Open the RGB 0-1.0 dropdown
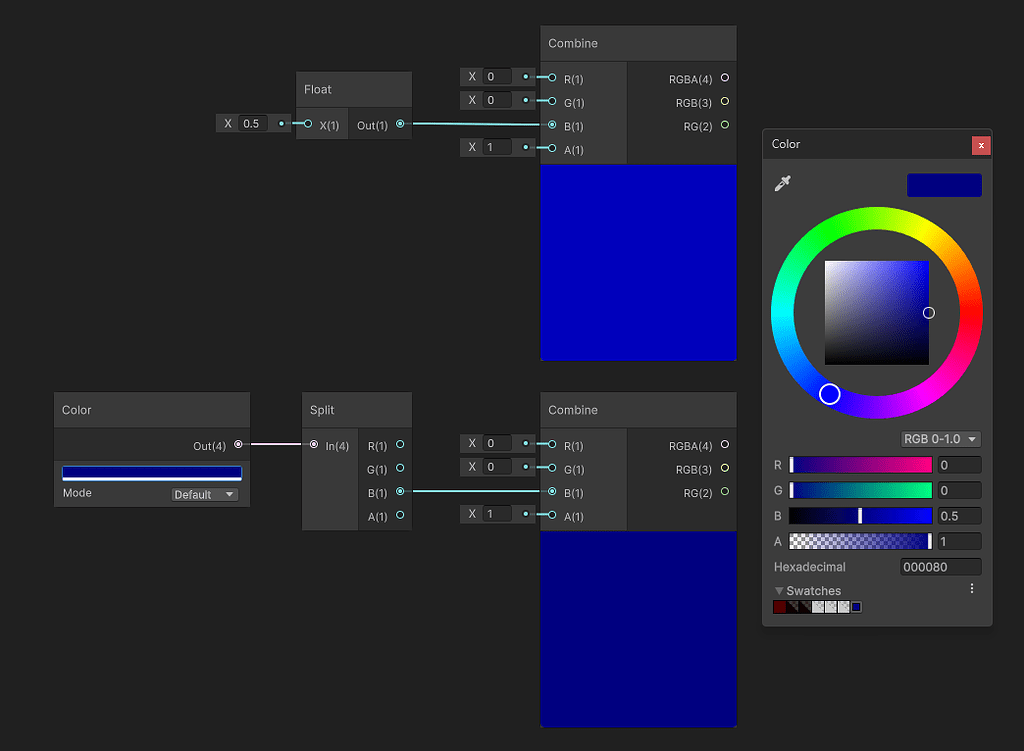Viewport: 1024px width, 751px height. point(939,438)
